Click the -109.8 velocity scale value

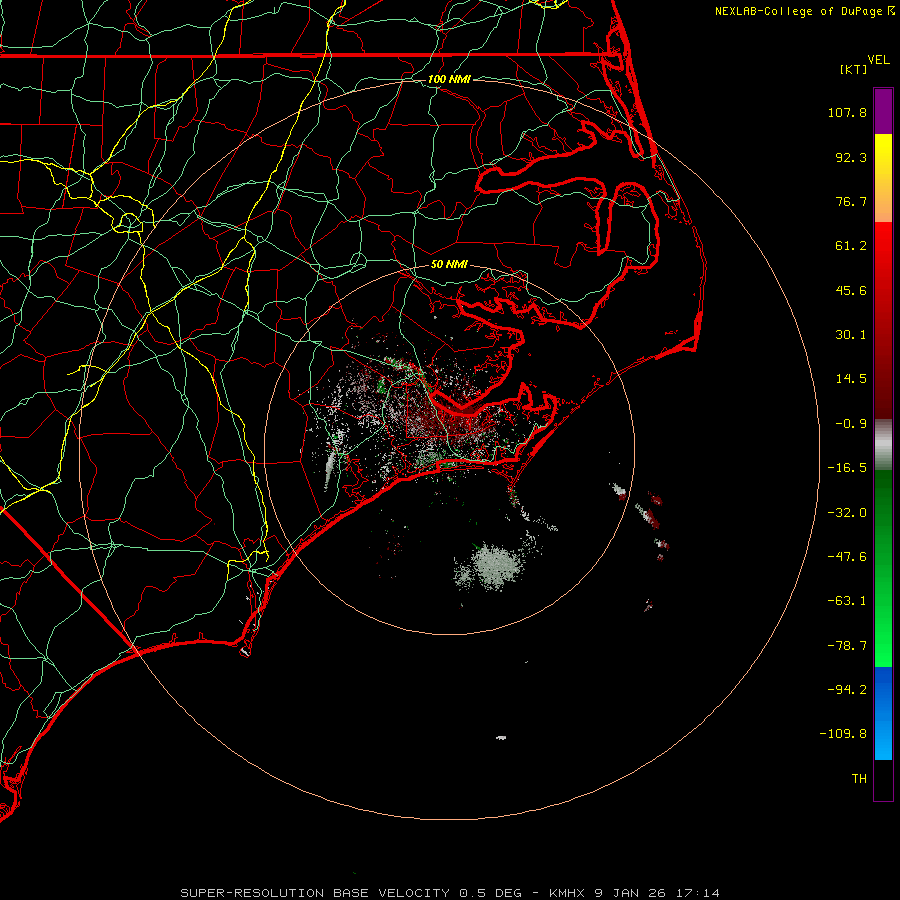tap(844, 734)
